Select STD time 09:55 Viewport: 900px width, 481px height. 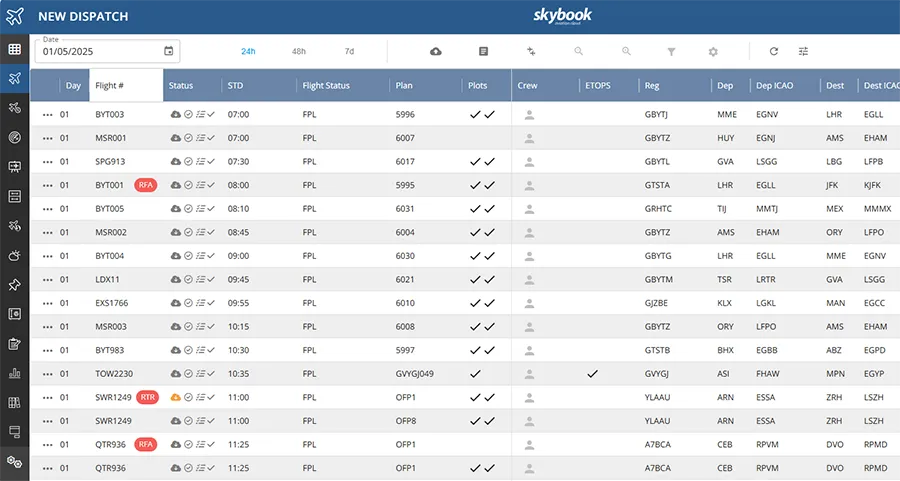(x=238, y=303)
